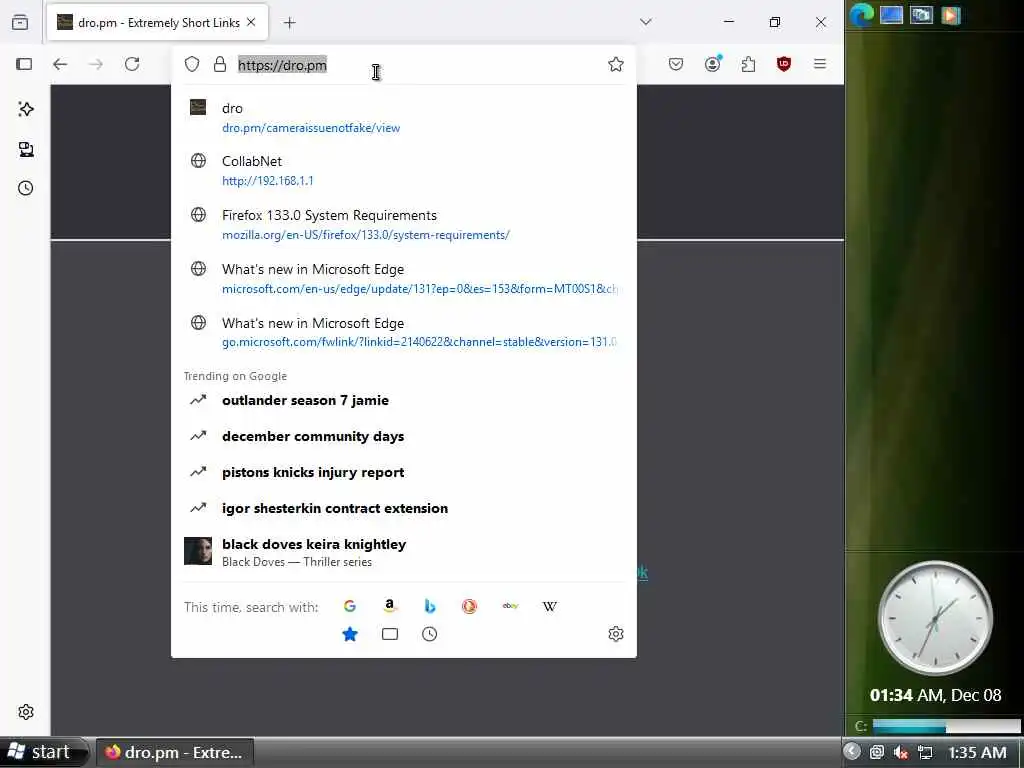Select trending search pistons knicks injury report
This screenshot has height=768, width=1024.
point(403,472)
